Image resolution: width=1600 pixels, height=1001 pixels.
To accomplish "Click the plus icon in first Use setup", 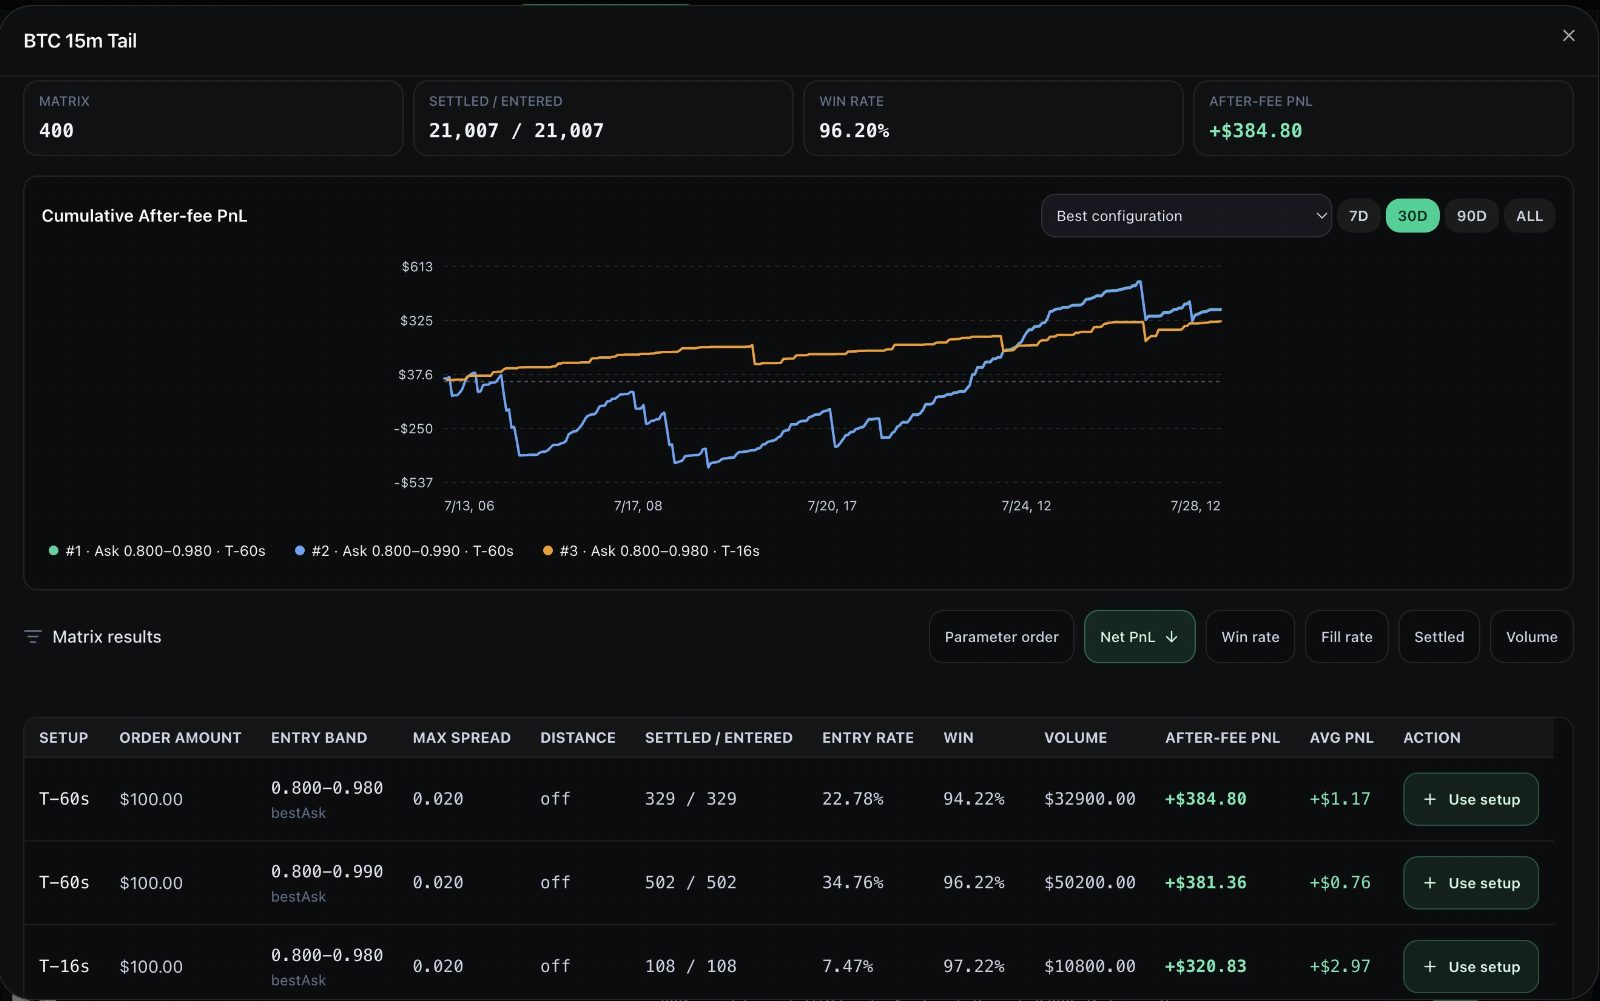I will pos(1430,799).
